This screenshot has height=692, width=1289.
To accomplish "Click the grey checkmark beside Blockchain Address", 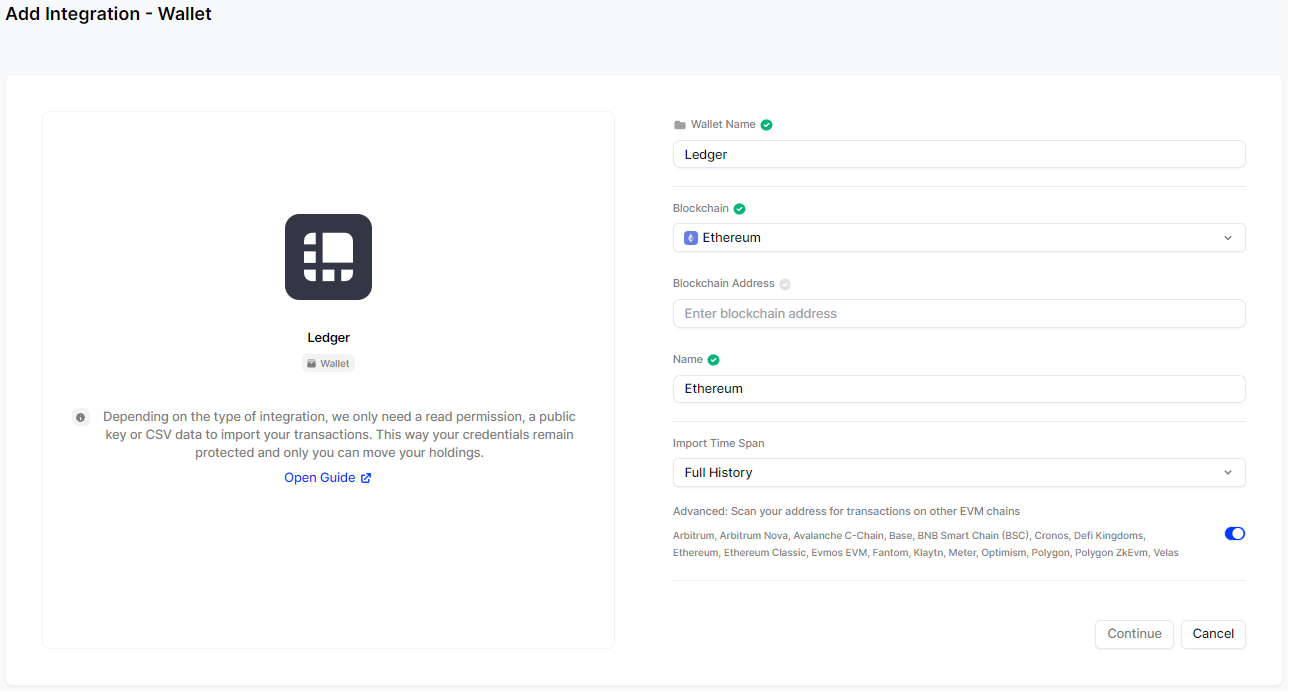I will point(785,284).
